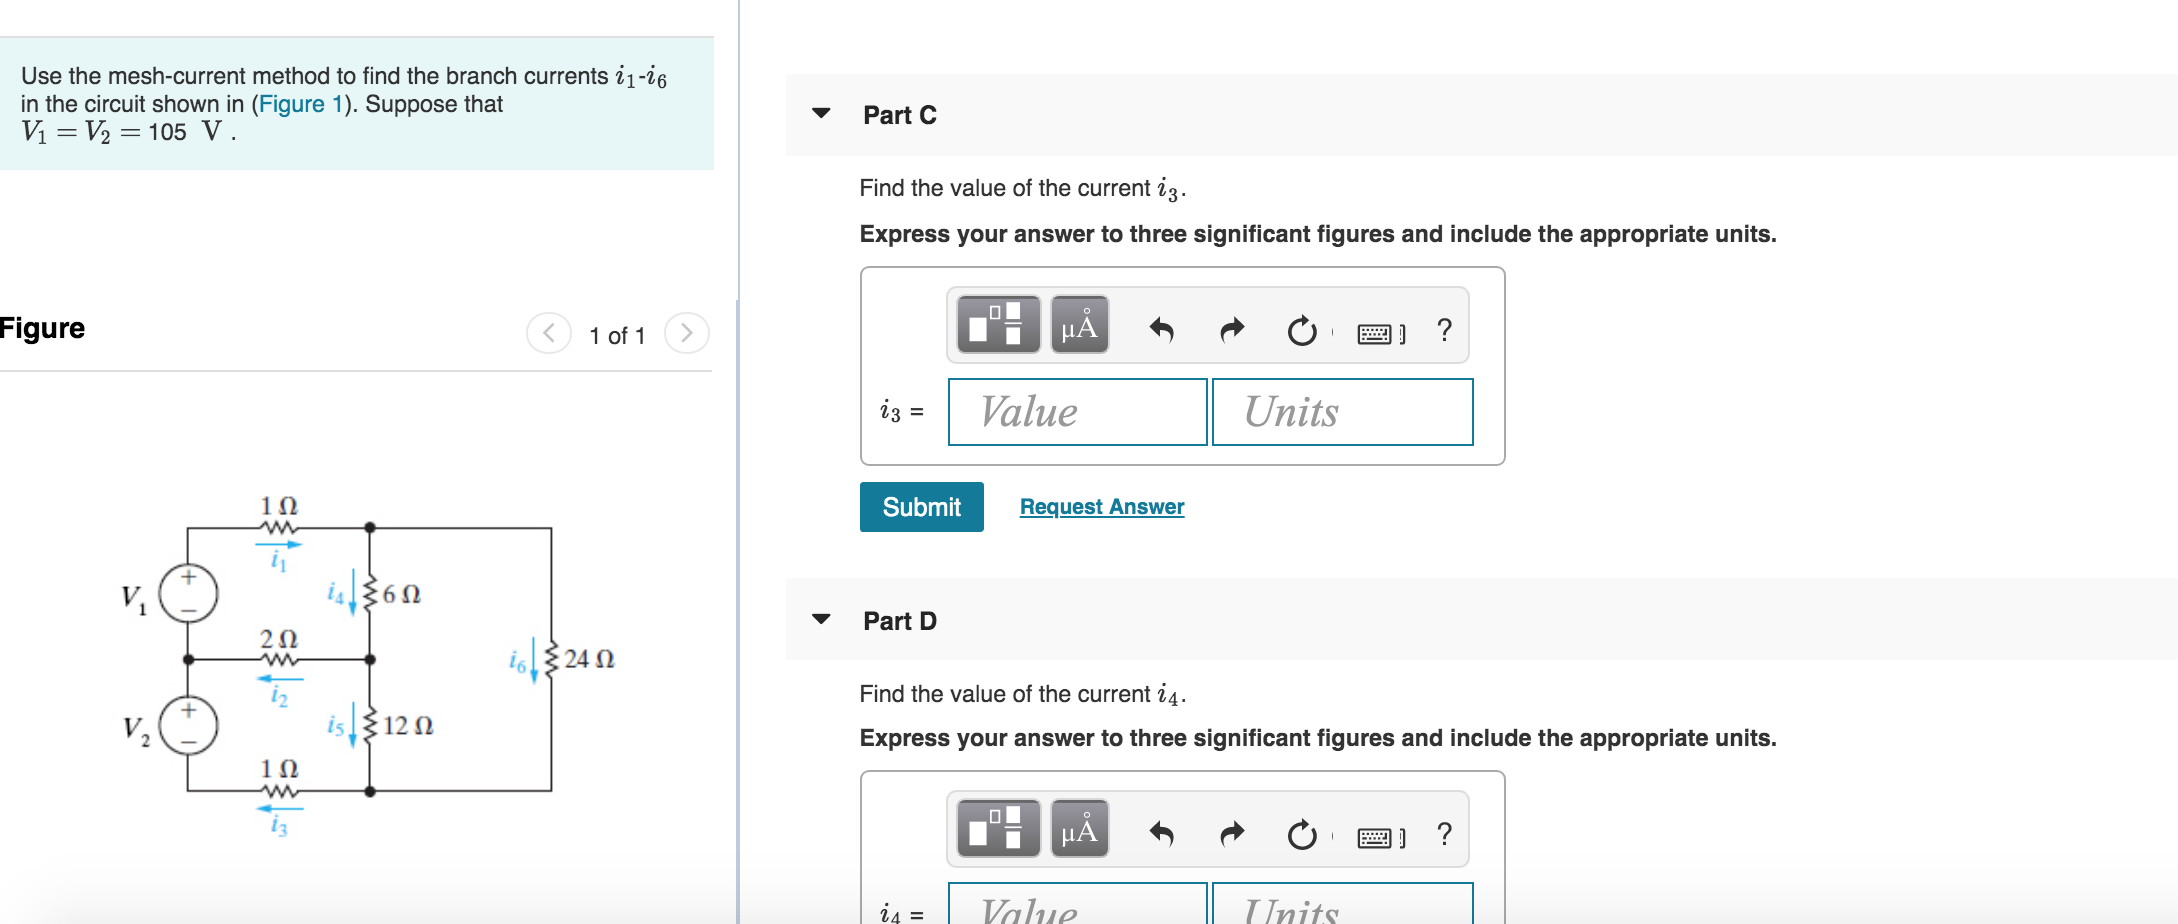
Task: Click the Units field for i3
Action: click(x=1342, y=412)
